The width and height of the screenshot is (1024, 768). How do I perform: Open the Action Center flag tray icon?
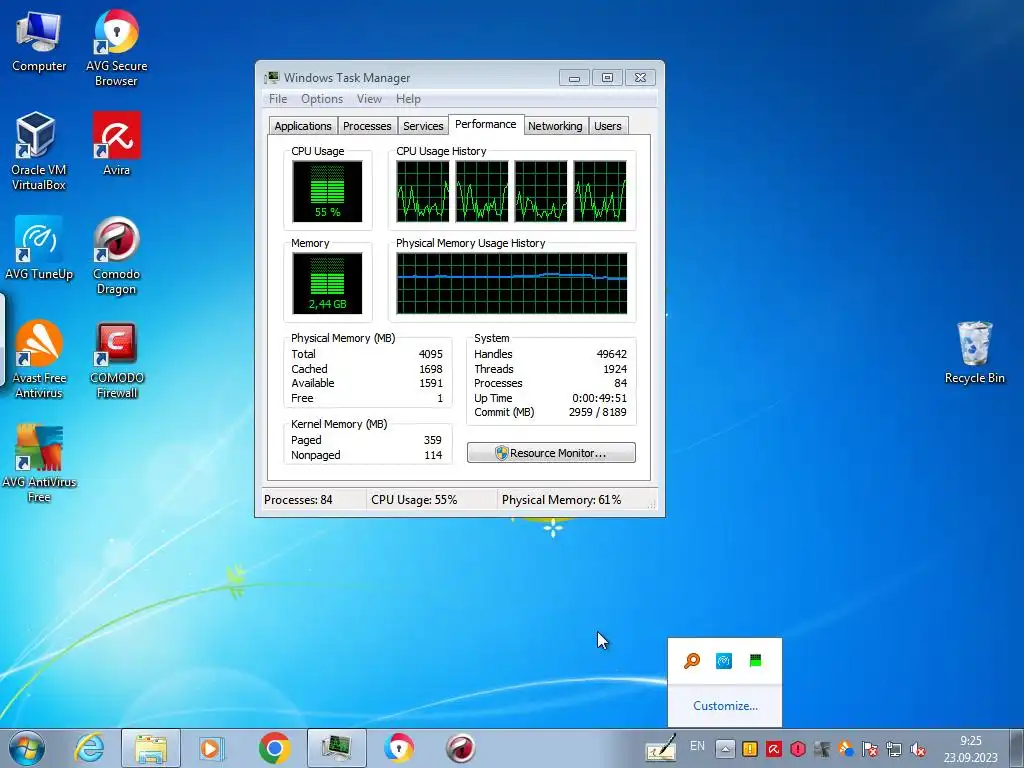pyautogui.click(x=869, y=749)
